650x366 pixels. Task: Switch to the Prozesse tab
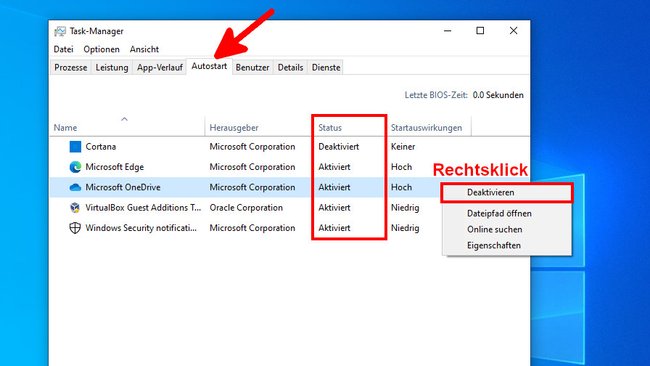[x=71, y=68]
